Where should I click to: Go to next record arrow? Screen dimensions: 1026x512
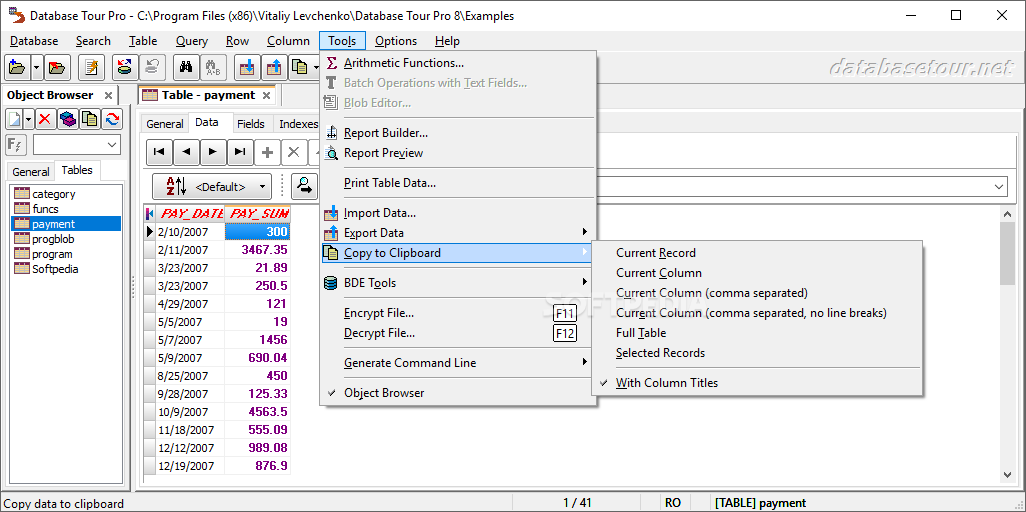click(213, 152)
